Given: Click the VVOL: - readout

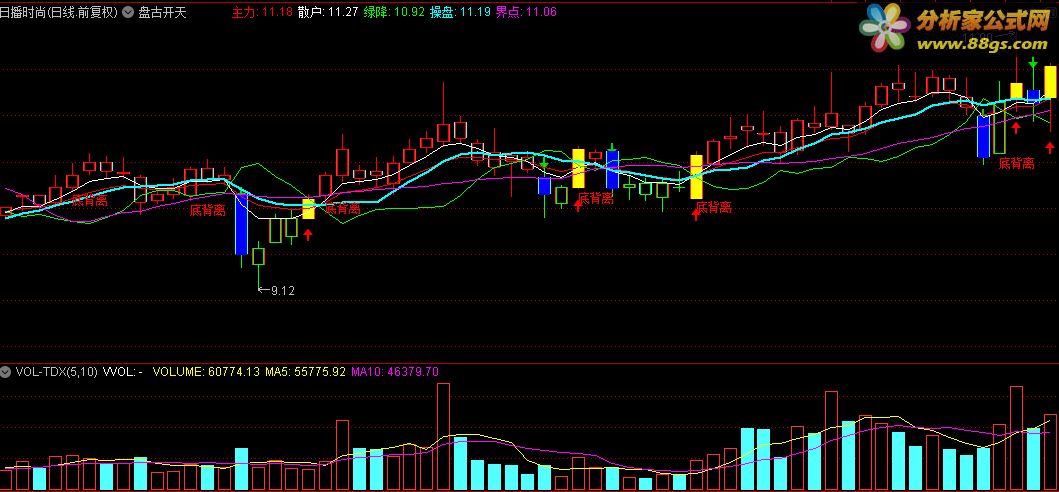Looking at the screenshot, I should click(x=122, y=371).
